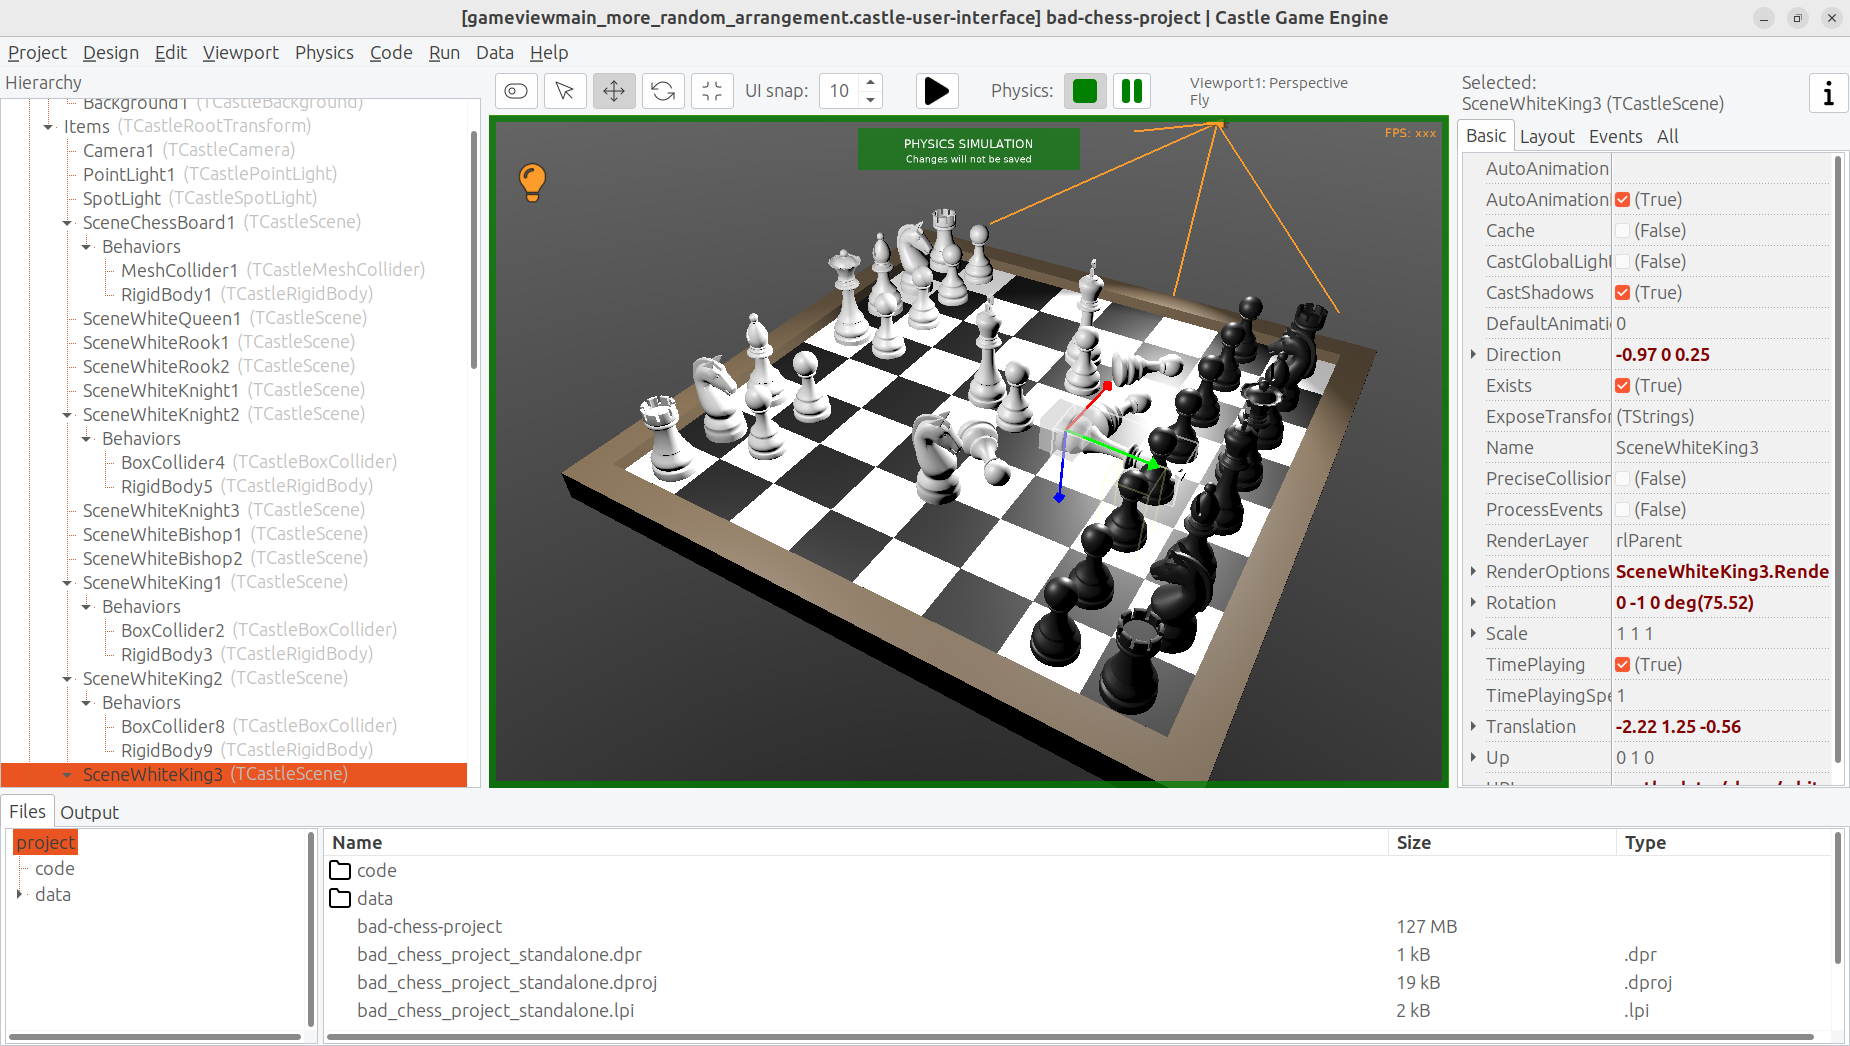Expand the Translation property
Image resolution: width=1850 pixels, height=1046 pixels.
pos(1473,727)
